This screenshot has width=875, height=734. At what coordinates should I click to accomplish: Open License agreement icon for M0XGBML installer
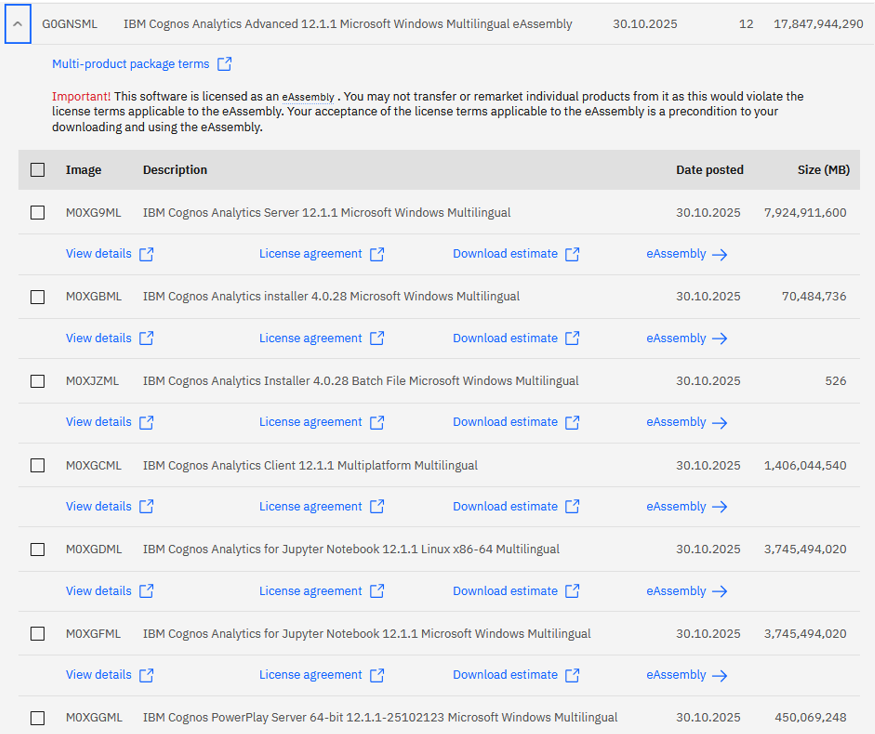point(377,339)
